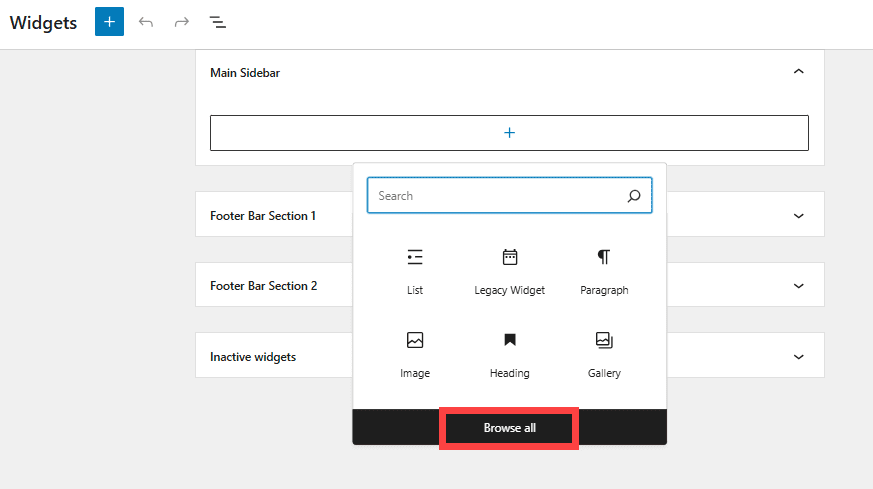This screenshot has height=489, width=873.
Task: Select the Legacy Widget block
Action: coord(509,270)
